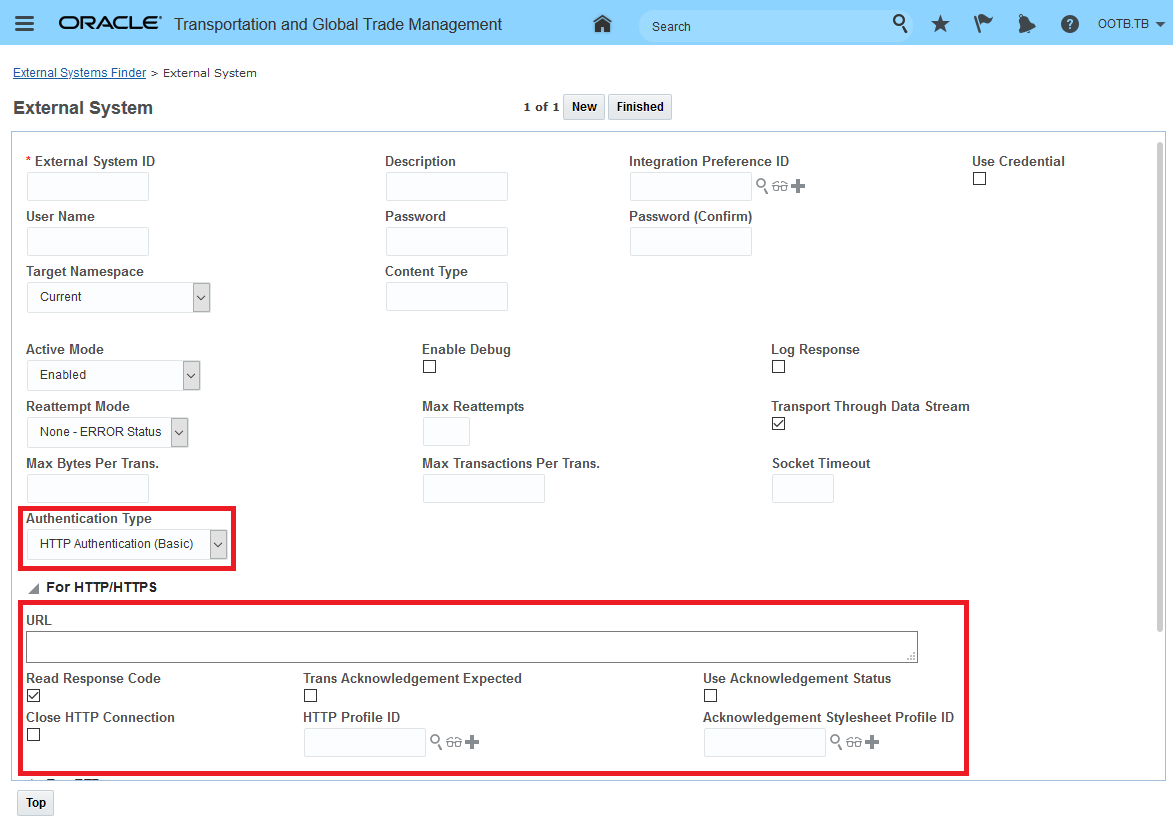Focus the Max Reattempts field
Image resolution: width=1173 pixels, height=820 pixels.
446,432
